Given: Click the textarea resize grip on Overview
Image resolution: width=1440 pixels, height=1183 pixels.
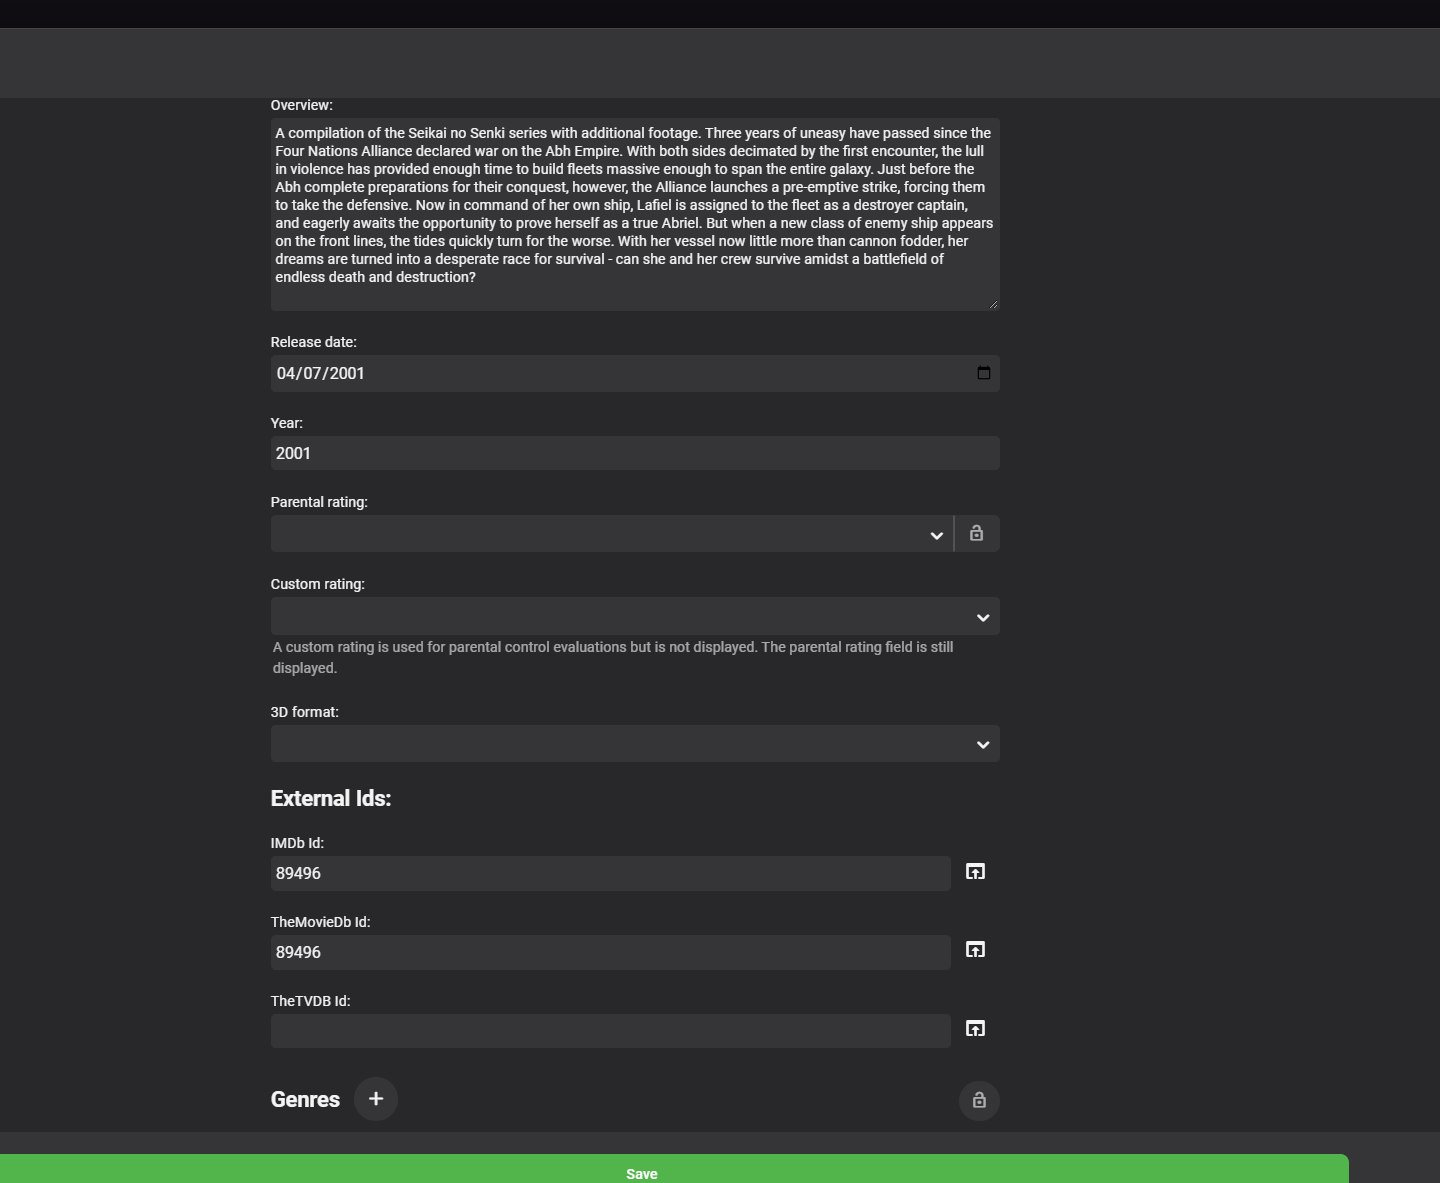Looking at the screenshot, I should click(993, 302).
